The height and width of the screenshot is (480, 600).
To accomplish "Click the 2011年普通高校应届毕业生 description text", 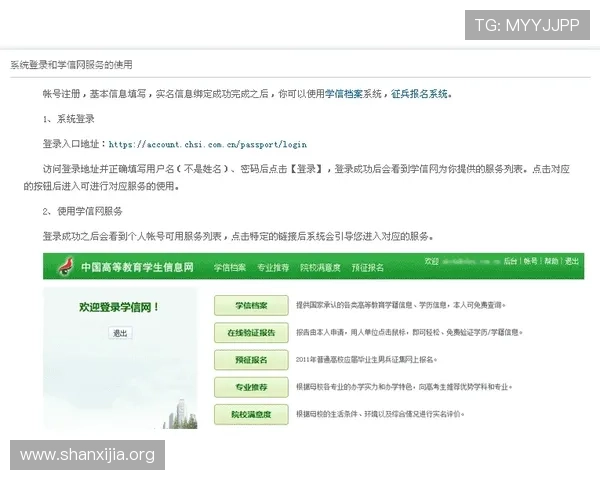I will coord(366,359).
